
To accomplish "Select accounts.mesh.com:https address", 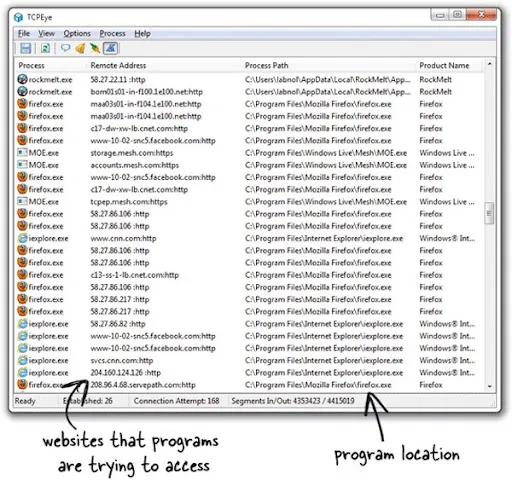I will point(135,165).
